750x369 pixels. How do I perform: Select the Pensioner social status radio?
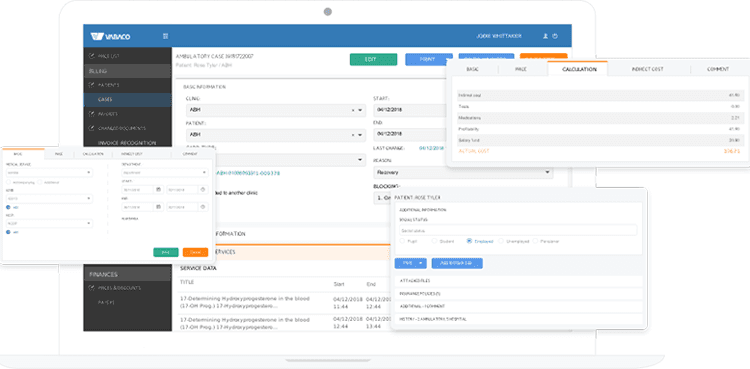535,241
